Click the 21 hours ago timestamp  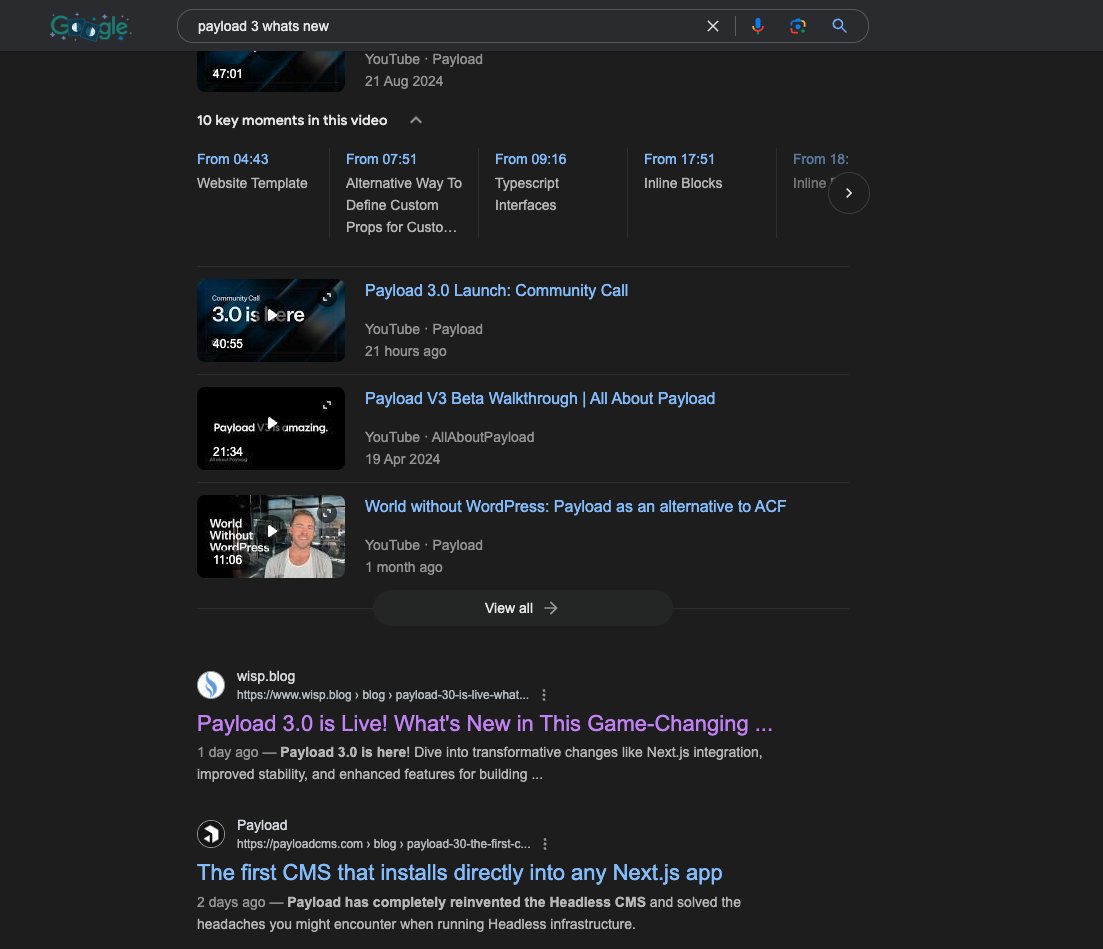405,351
